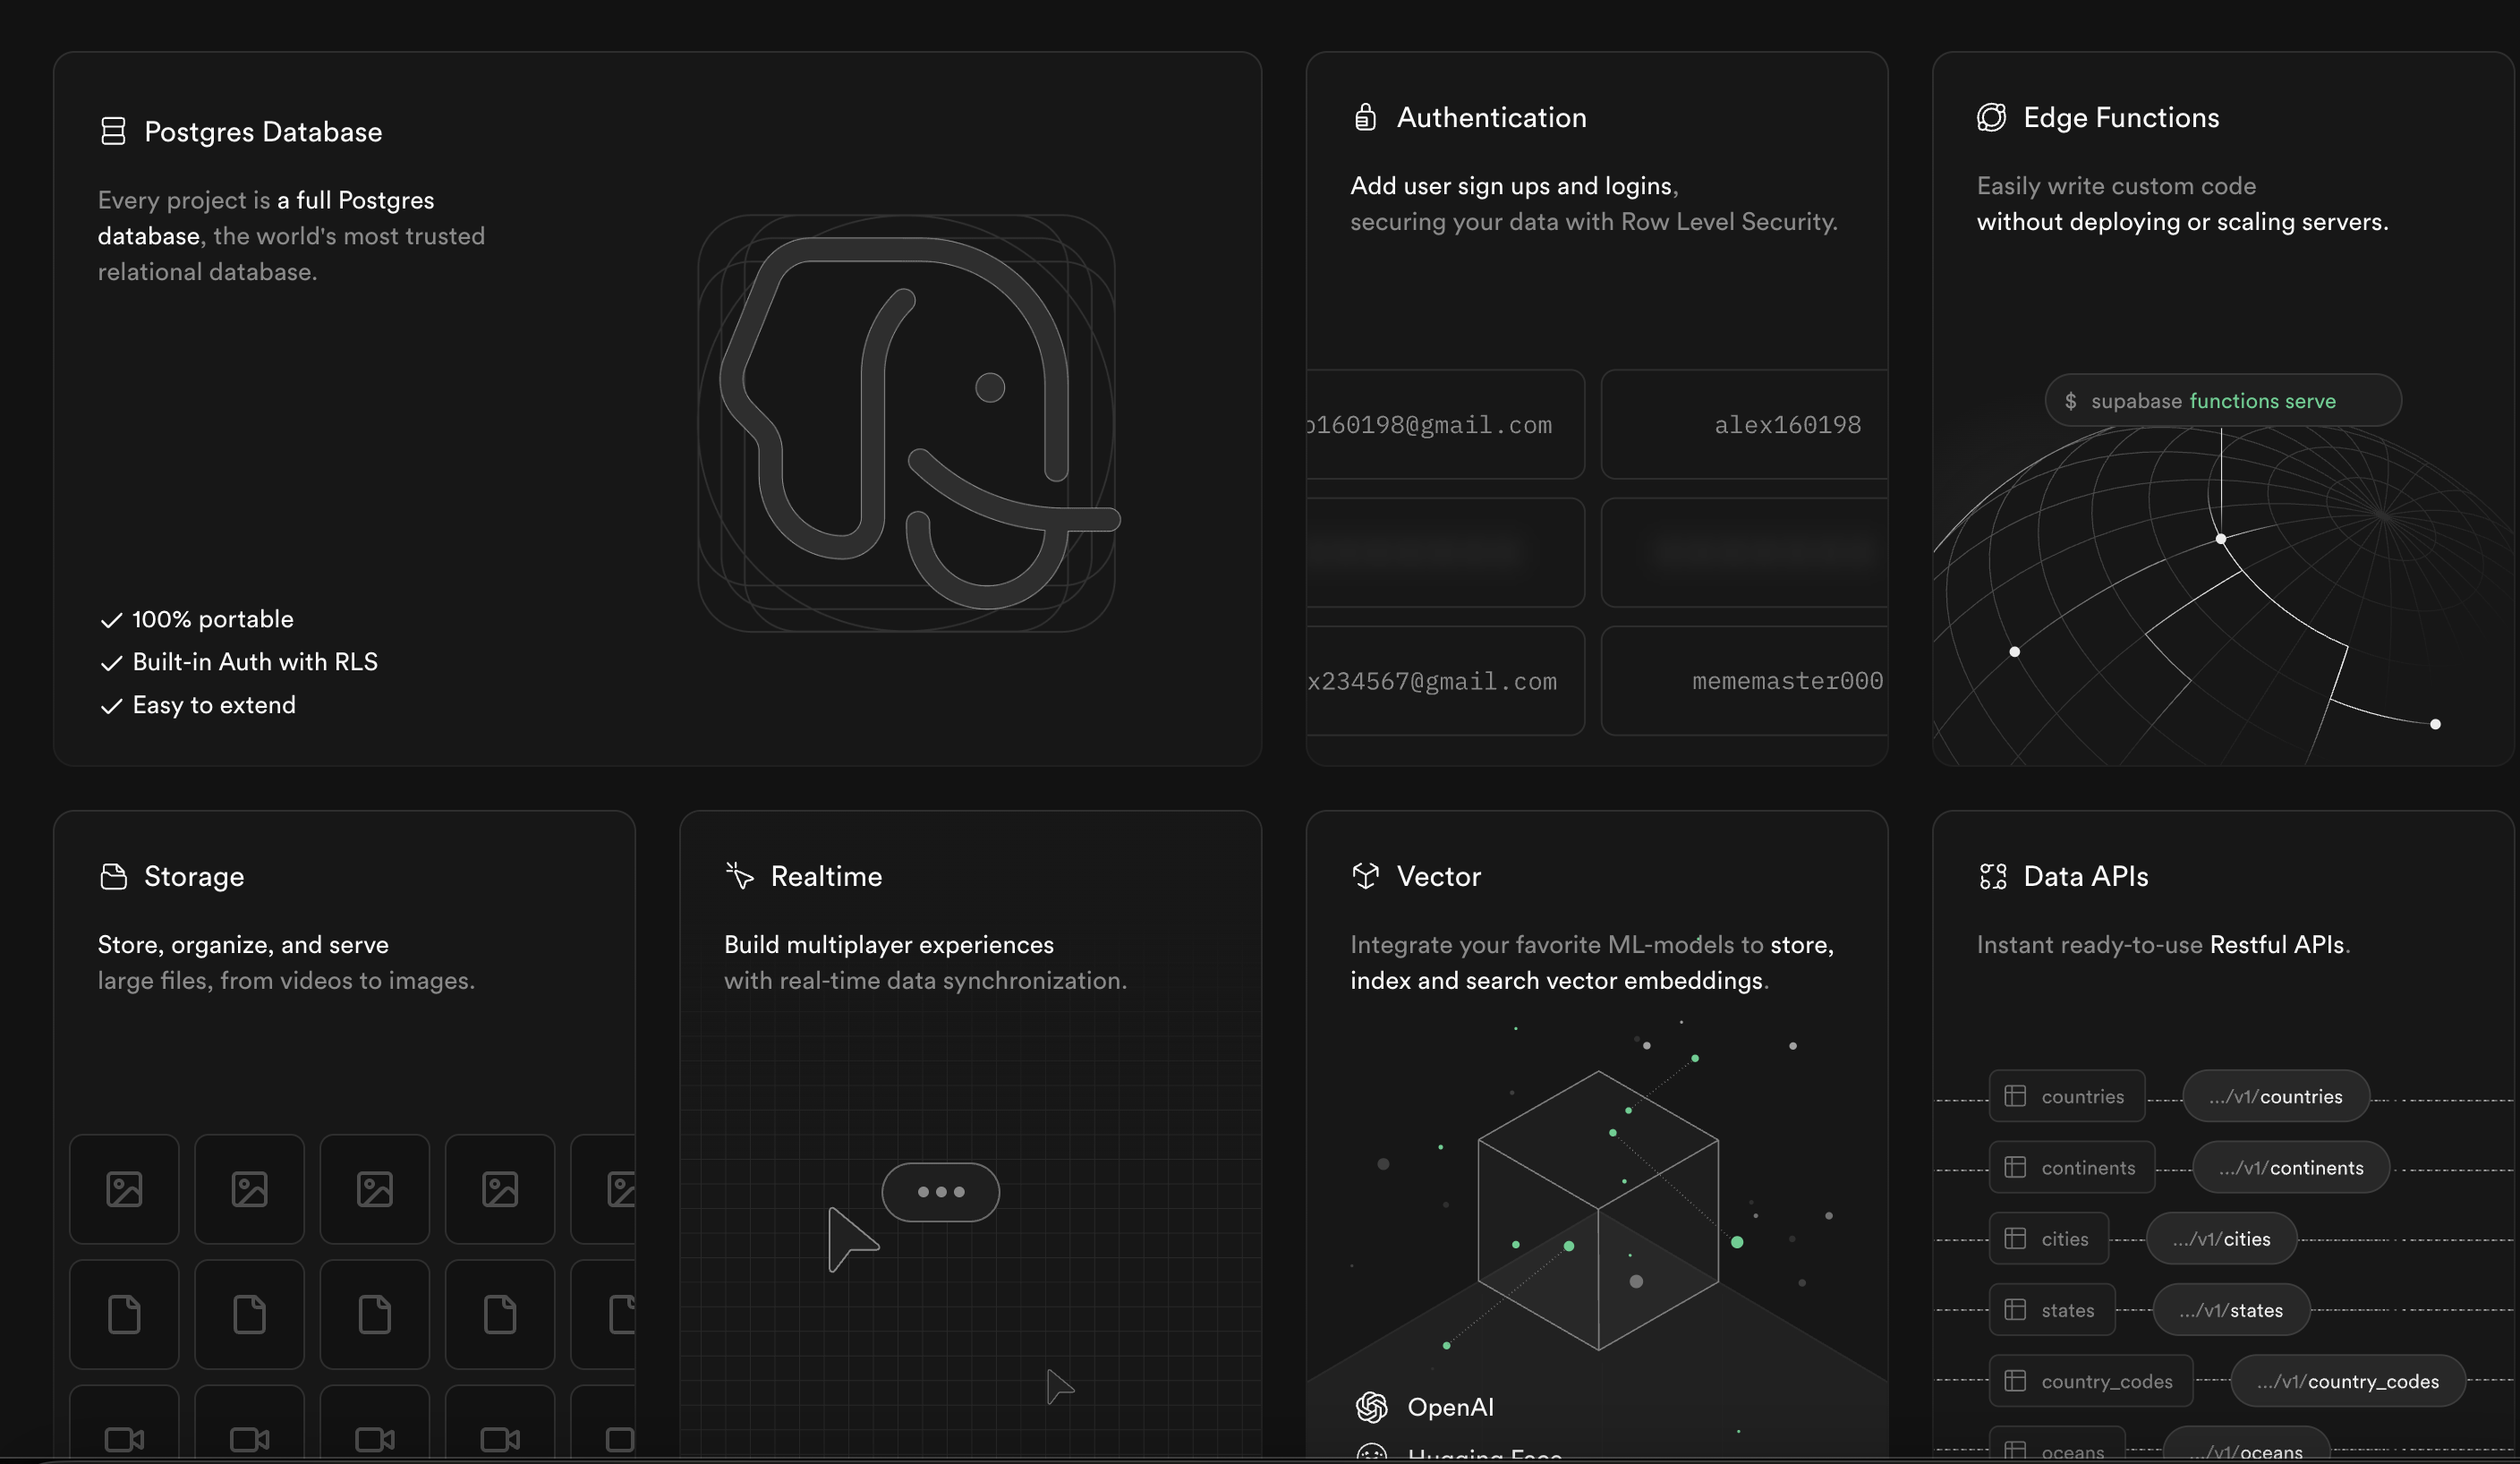Screen dimensions: 2520x1464
Task: Click the .../v1/states endpoint pill
Action: [x=2231, y=1309]
